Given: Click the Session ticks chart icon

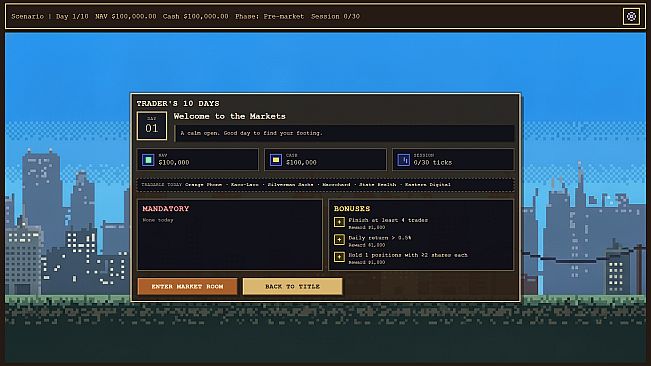Looking at the screenshot, I should click(x=403, y=160).
